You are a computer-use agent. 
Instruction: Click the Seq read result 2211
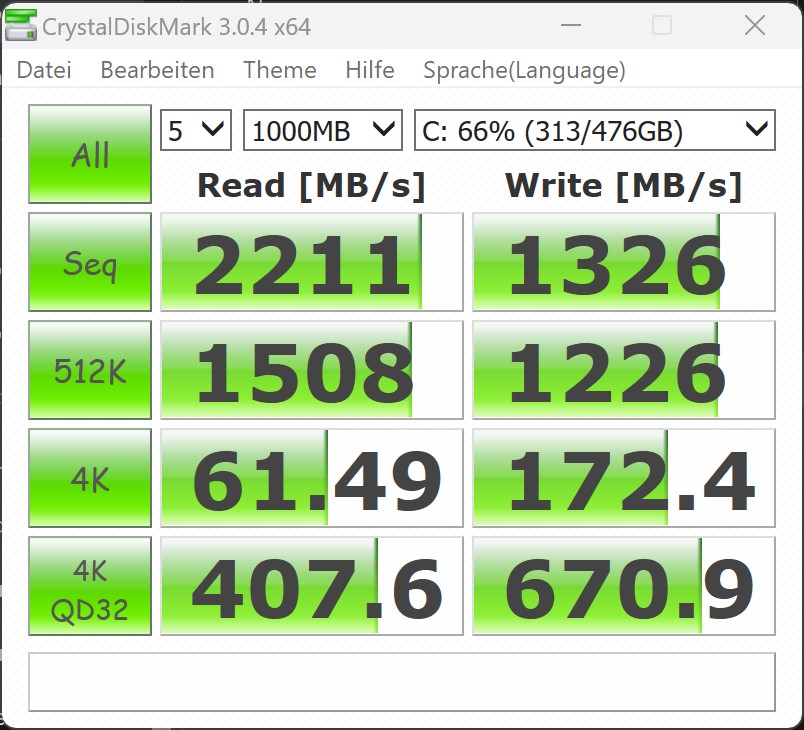coord(312,262)
